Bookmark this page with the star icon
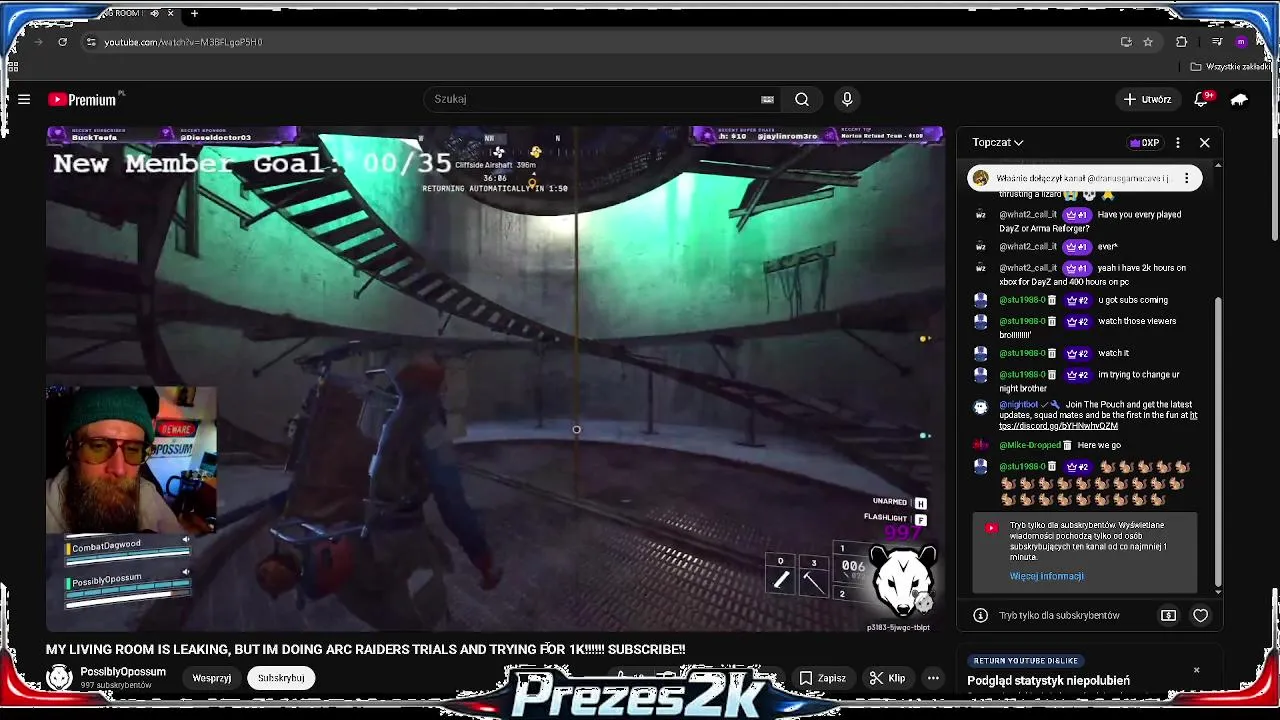The image size is (1280, 720). coord(1148,42)
